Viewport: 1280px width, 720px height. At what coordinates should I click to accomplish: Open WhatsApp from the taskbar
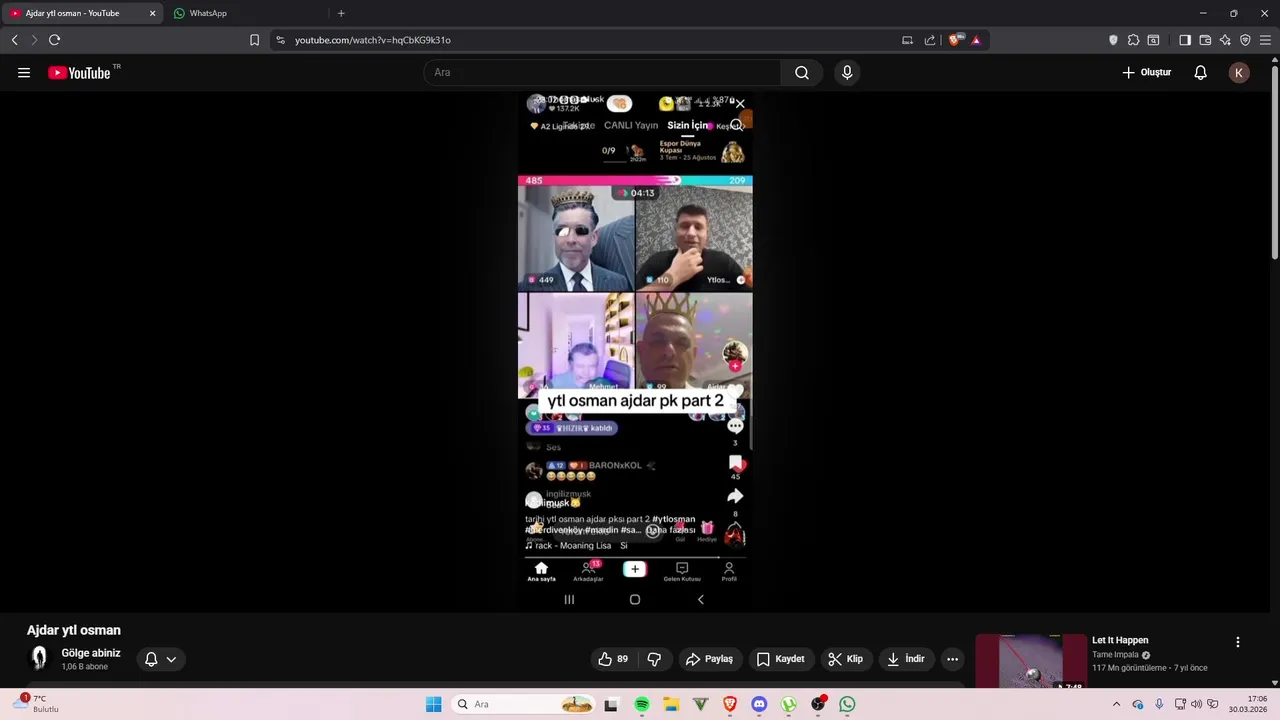pos(847,704)
